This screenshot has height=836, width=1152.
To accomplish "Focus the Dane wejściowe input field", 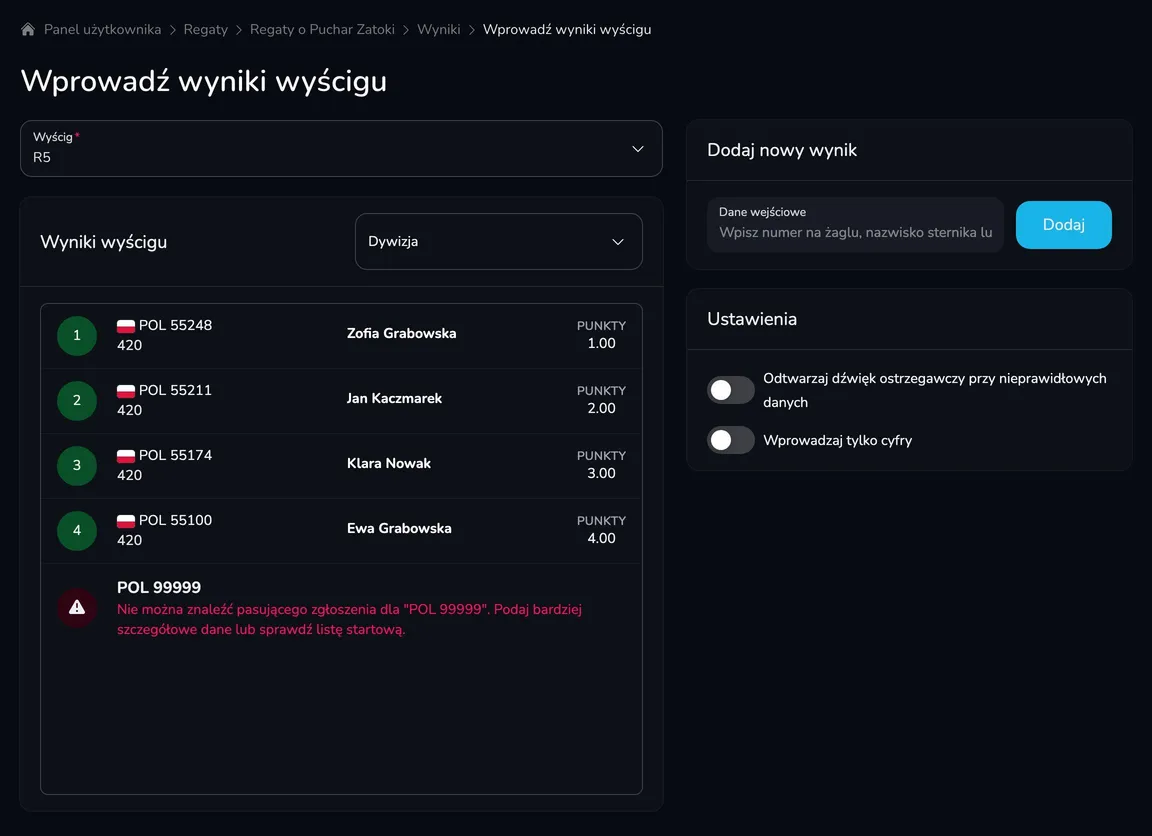I will coord(855,224).
